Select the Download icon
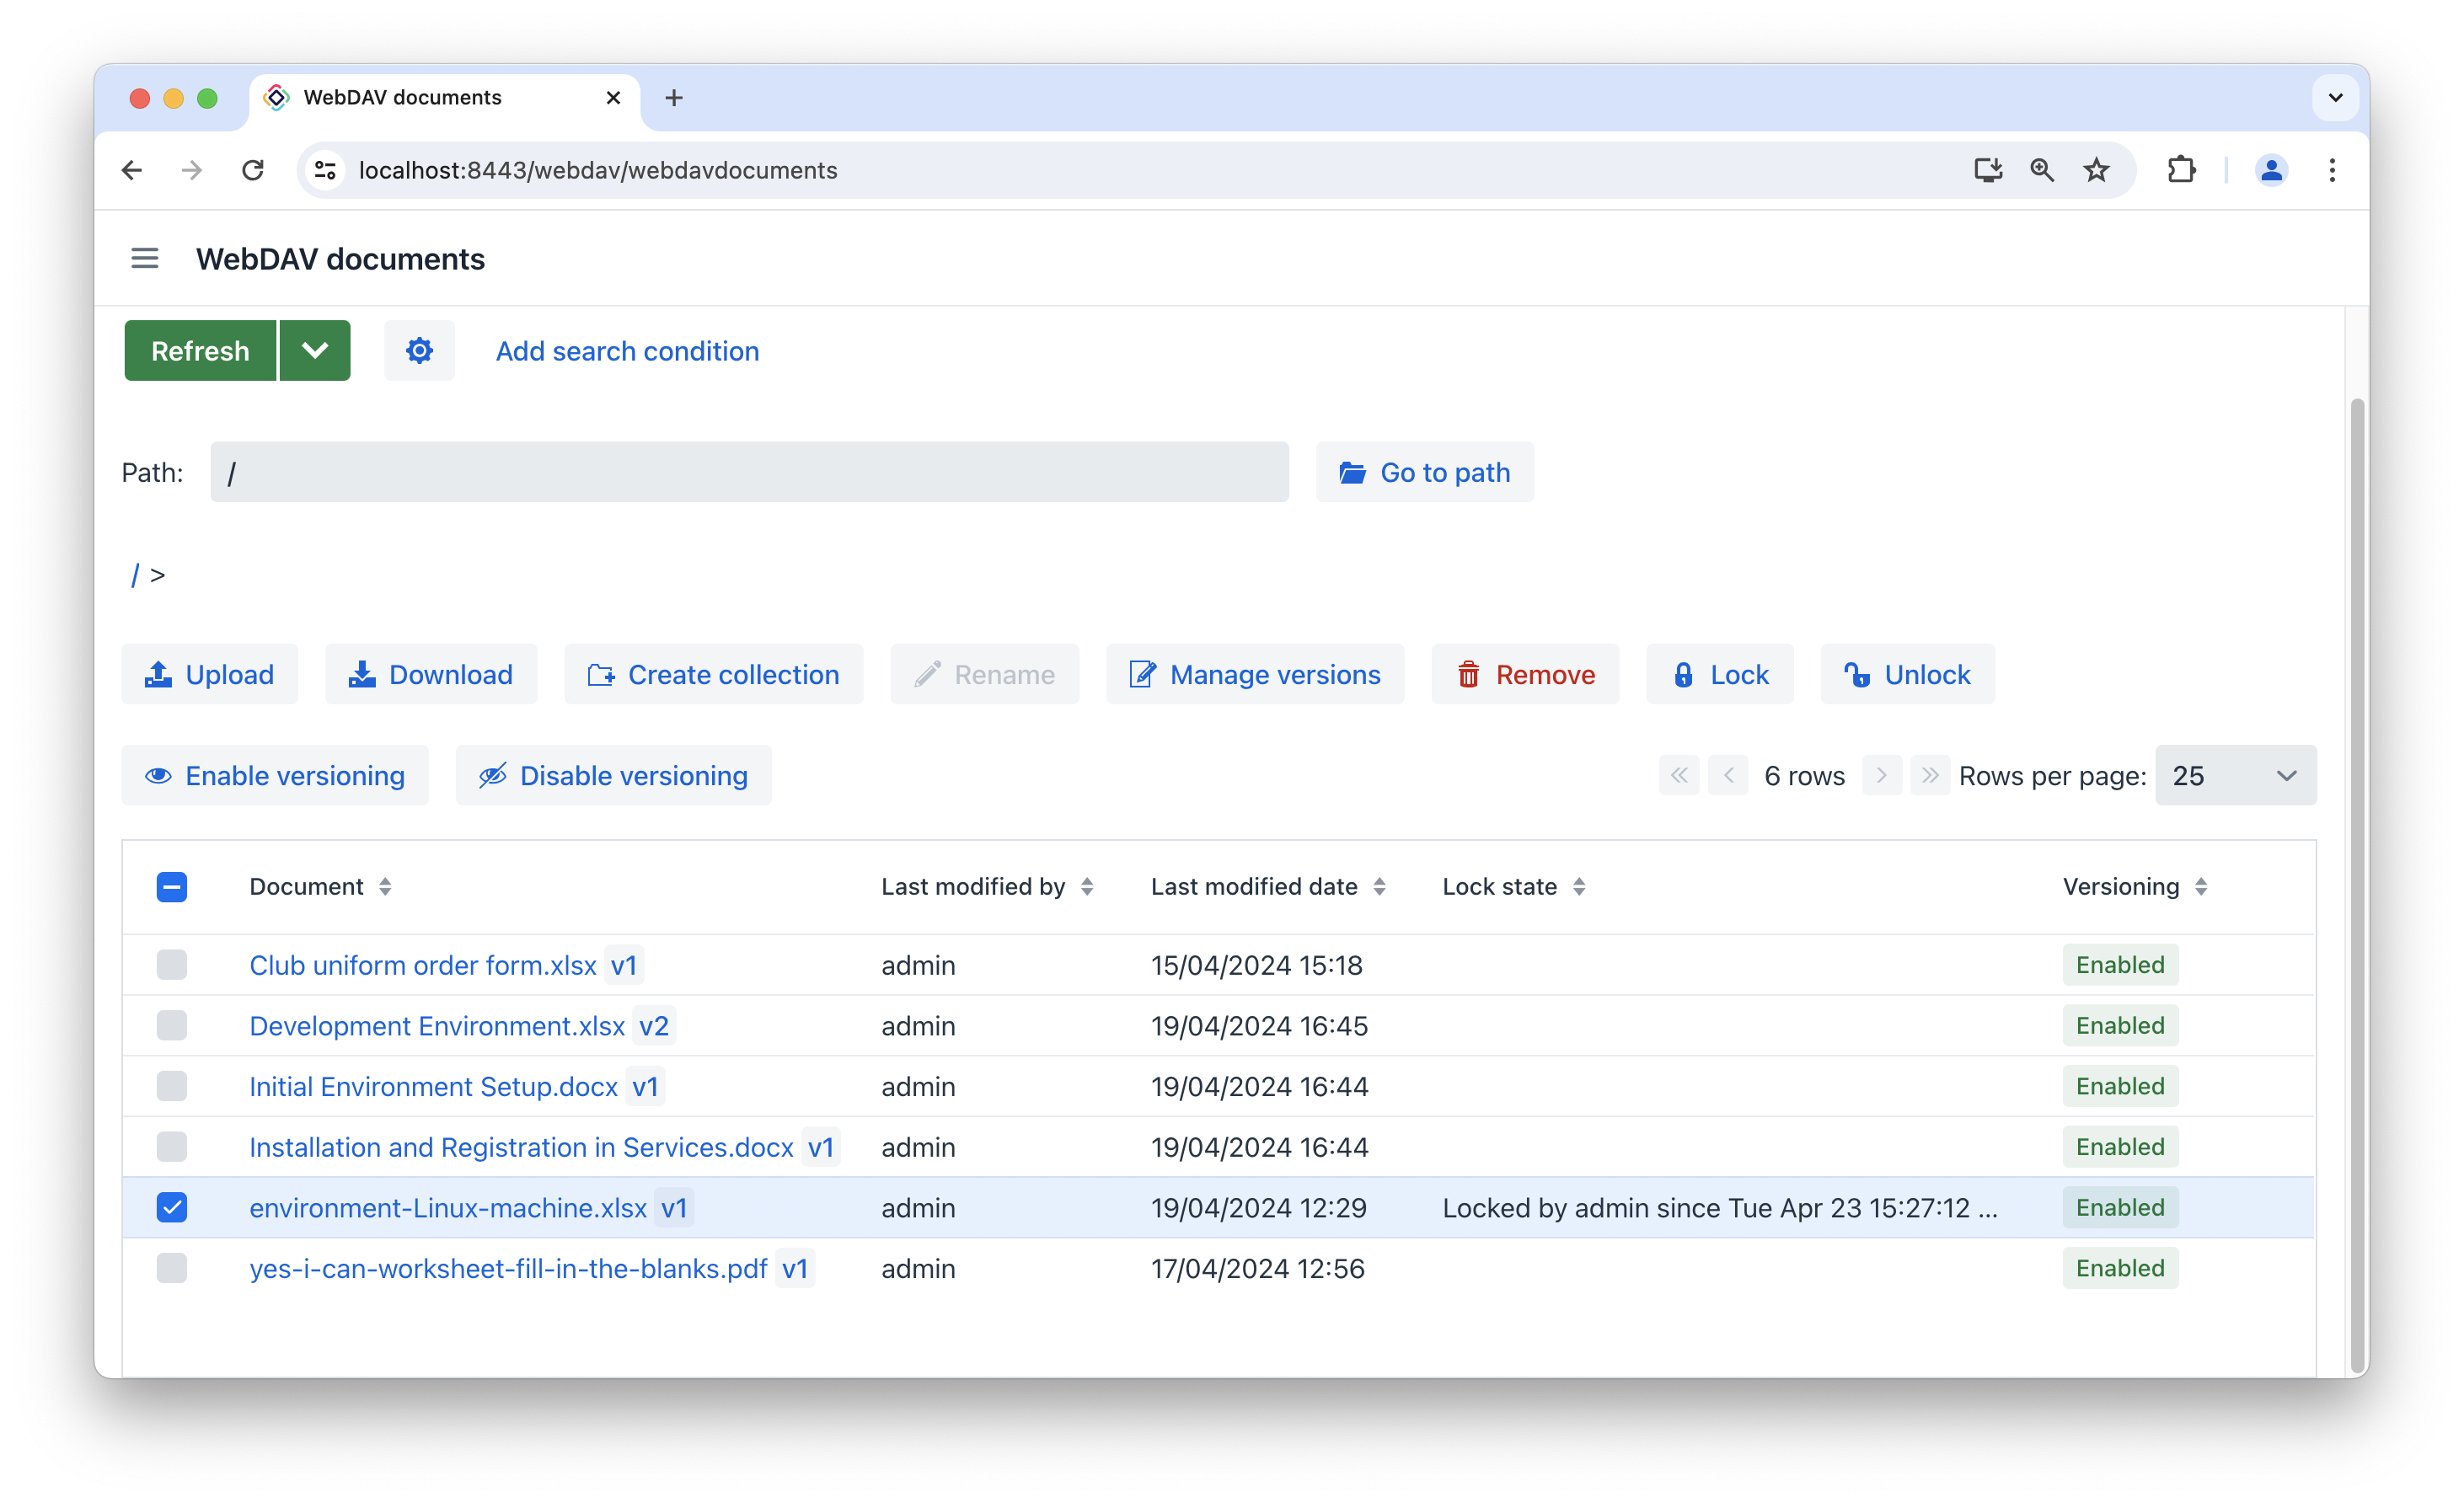 [362, 674]
